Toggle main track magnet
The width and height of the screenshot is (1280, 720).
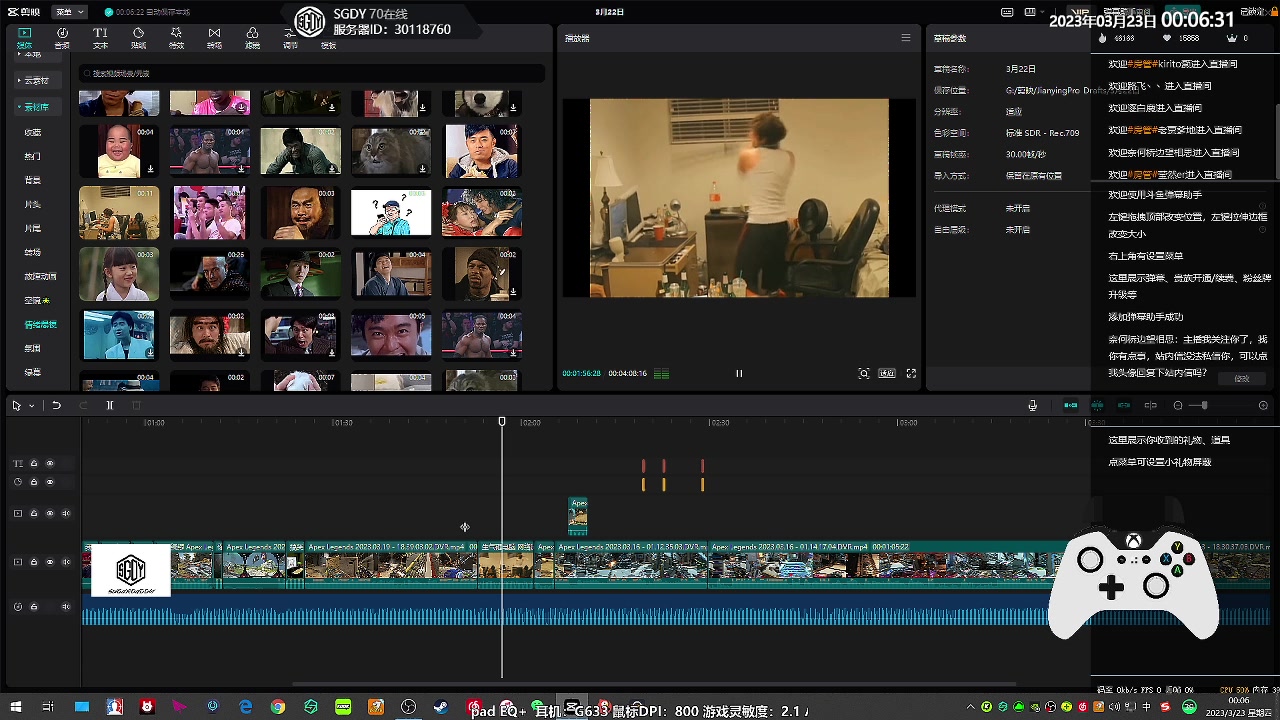click(1071, 405)
